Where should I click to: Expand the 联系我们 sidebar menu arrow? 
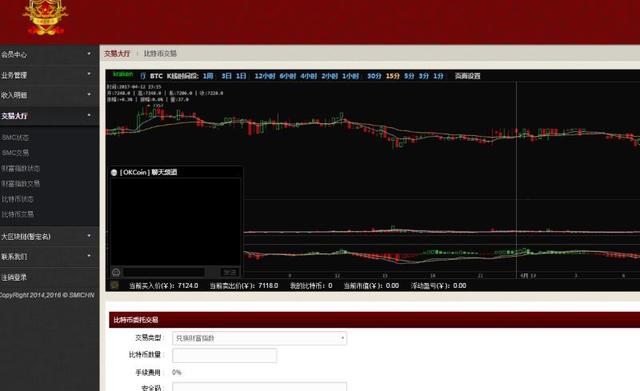point(89,256)
